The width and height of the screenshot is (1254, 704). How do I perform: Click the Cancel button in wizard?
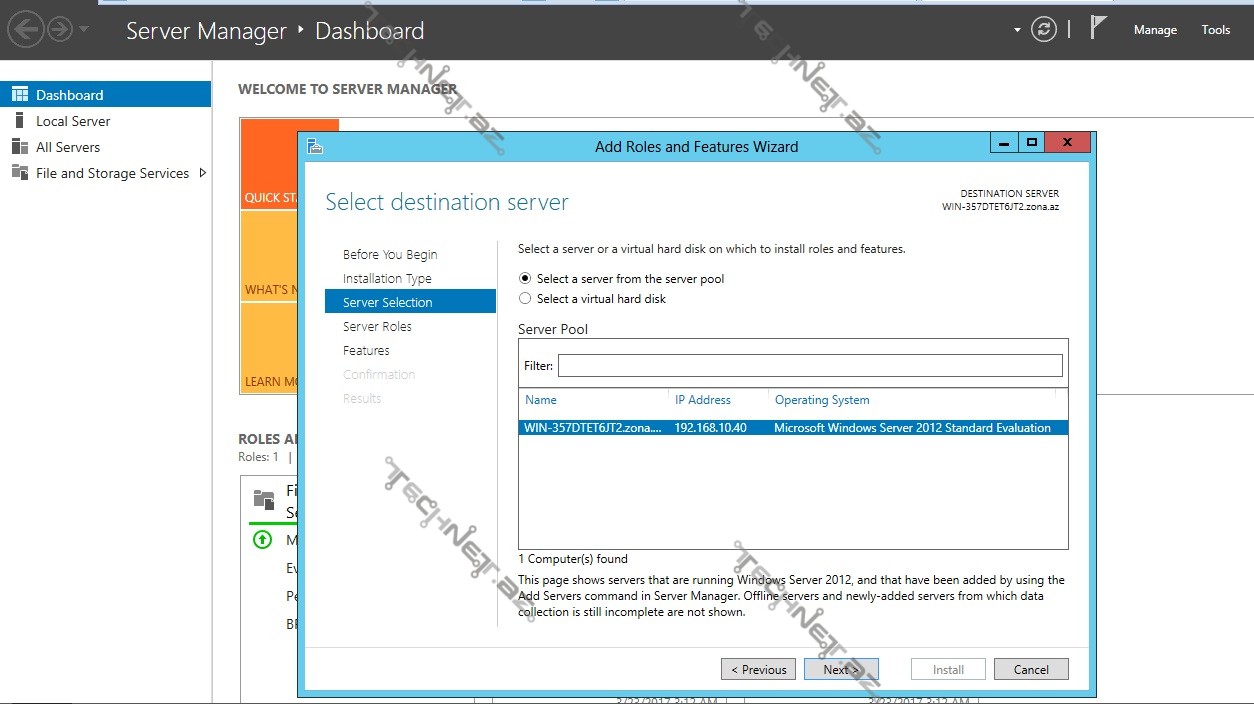click(x=1031, y=670)
